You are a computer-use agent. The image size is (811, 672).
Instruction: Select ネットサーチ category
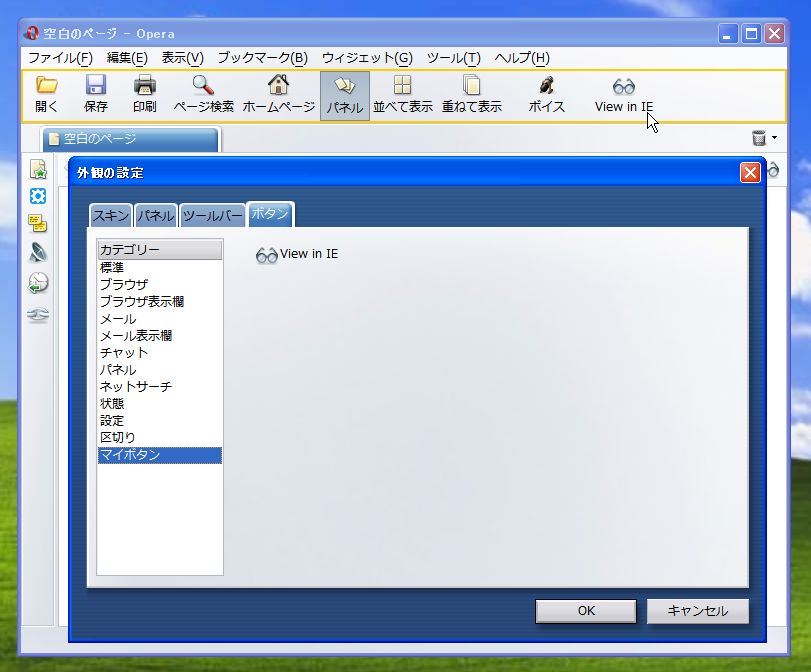tap(160, 386)
